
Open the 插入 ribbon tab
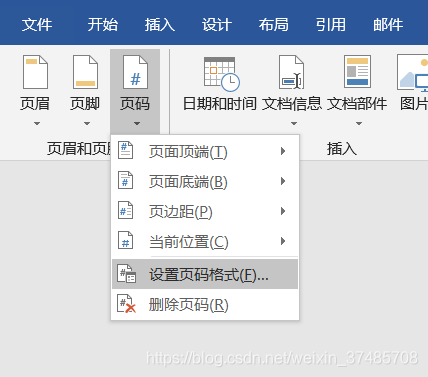point(160,25)
